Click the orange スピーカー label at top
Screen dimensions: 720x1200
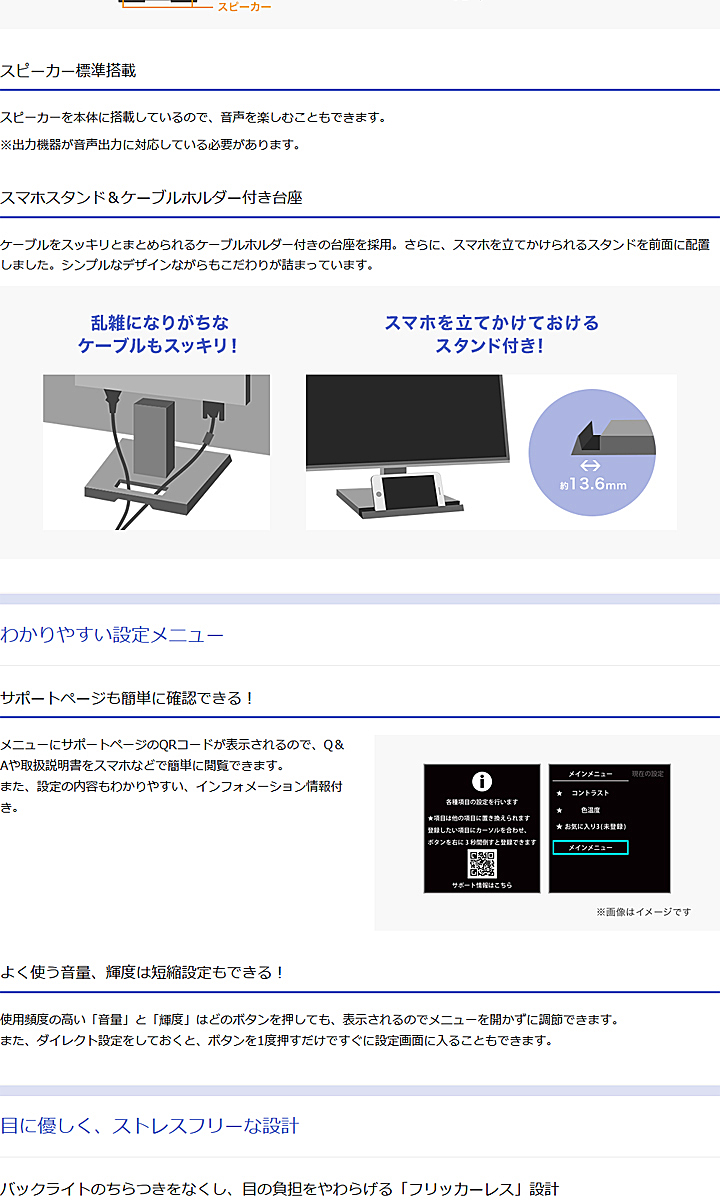[x=244, y=6]
